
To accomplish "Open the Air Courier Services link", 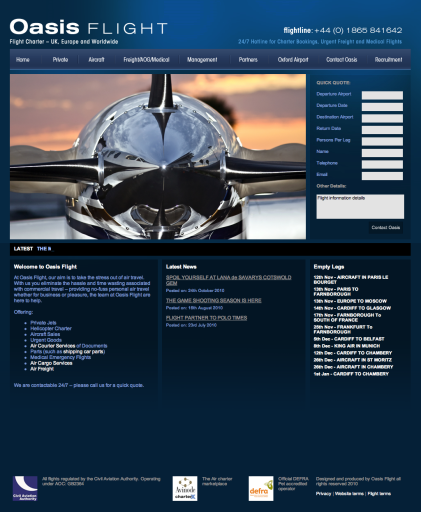I will point(53,346).
